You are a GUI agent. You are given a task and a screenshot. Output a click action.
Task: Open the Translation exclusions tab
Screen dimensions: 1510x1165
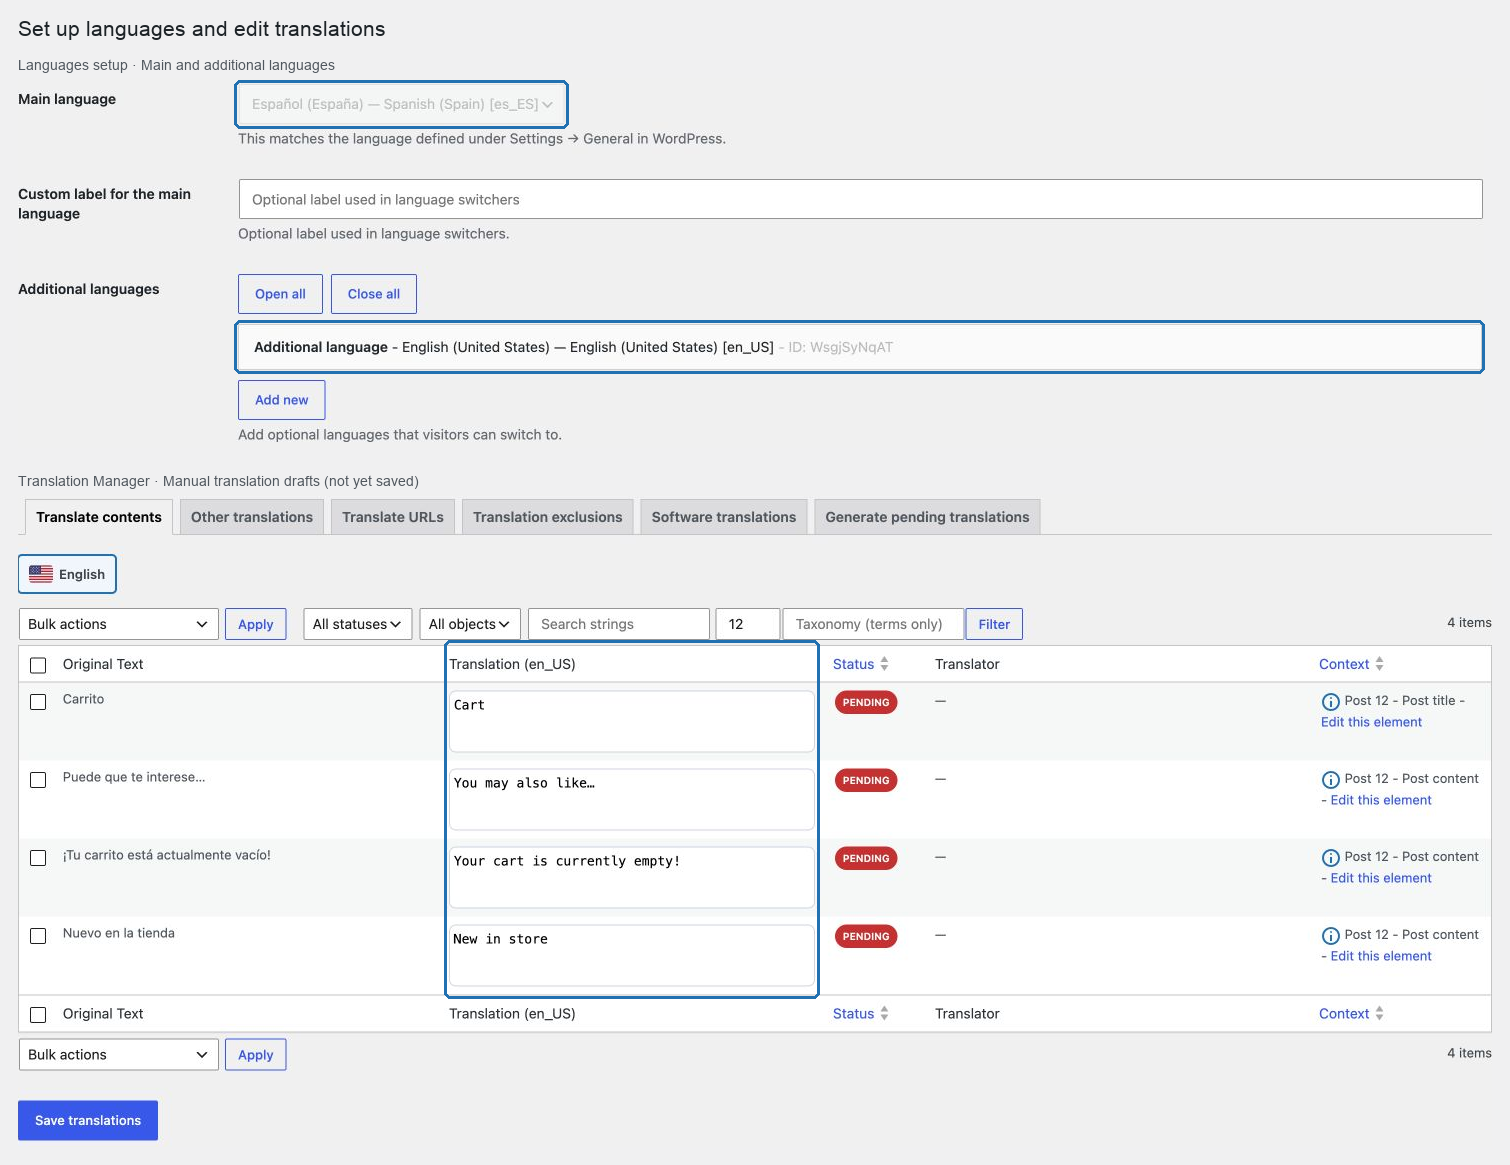pos(547,517)
